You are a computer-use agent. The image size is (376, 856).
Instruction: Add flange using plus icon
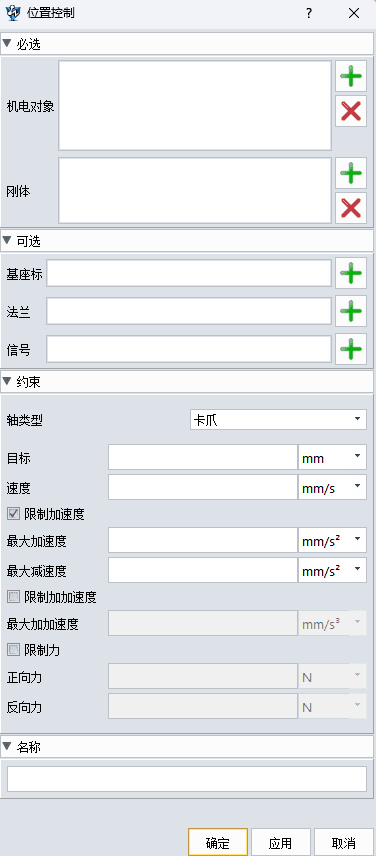coord(350,311)
